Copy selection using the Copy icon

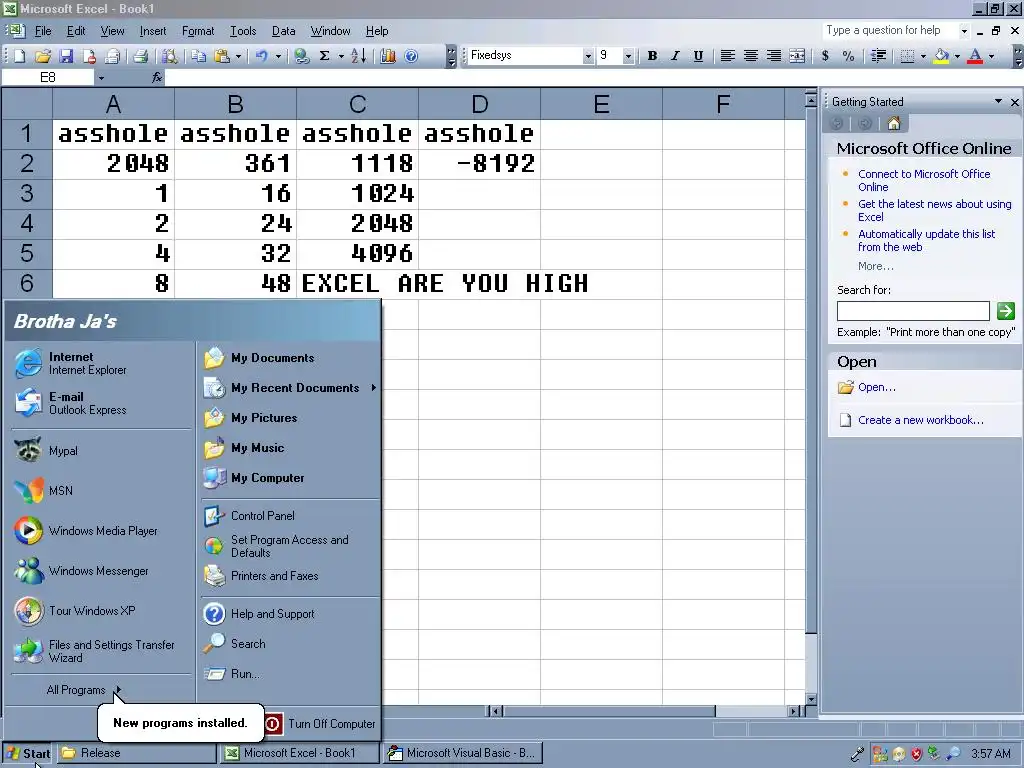tap(199, 56)
